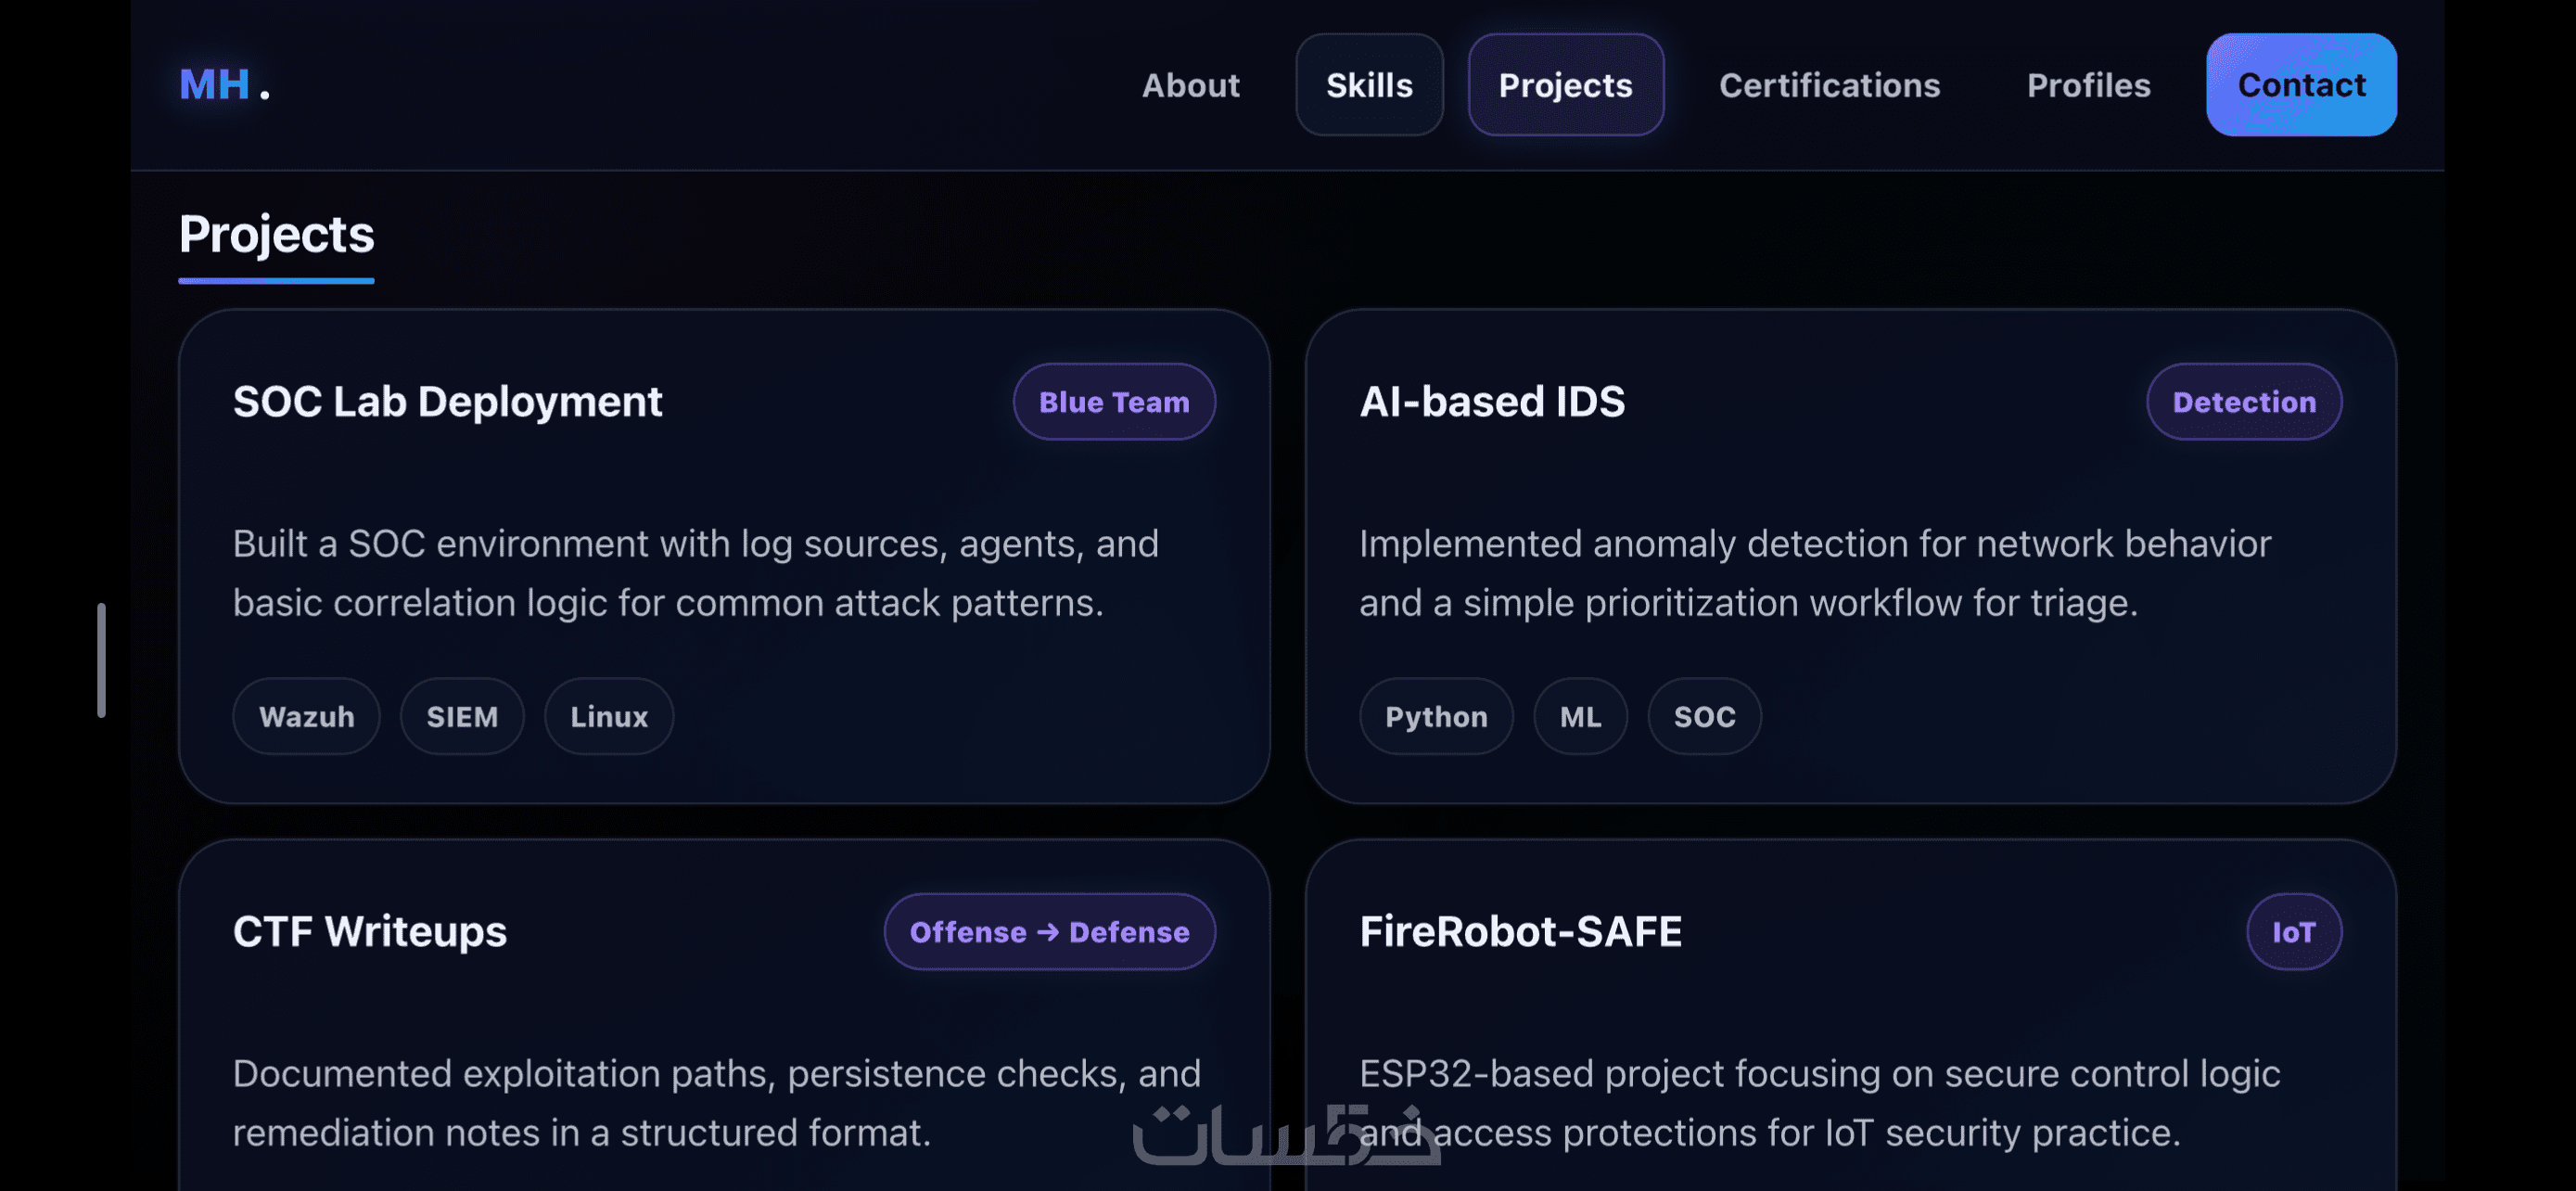Open the SOC Lab Deployment project title
The width and height of the screenshot is (2576, 1191).
coord(447,402)
